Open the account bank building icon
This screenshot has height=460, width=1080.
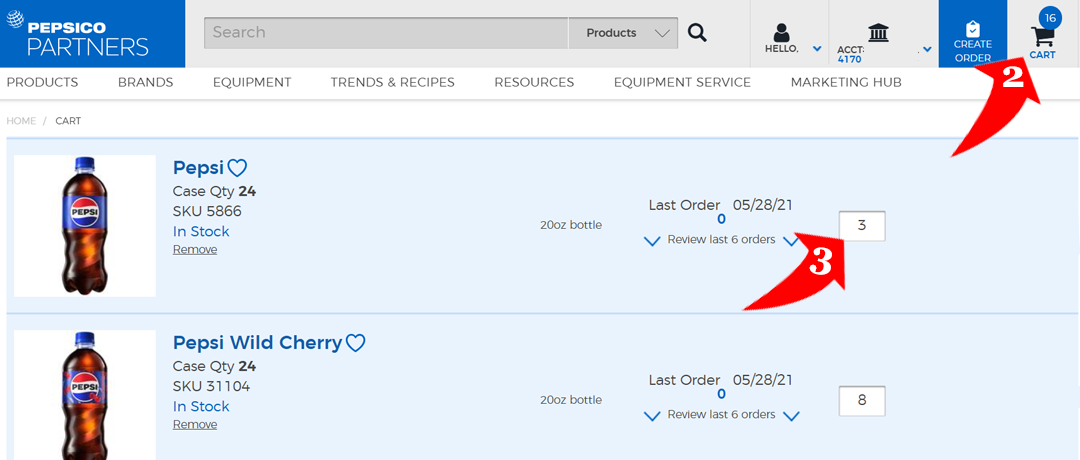point(879,33)
